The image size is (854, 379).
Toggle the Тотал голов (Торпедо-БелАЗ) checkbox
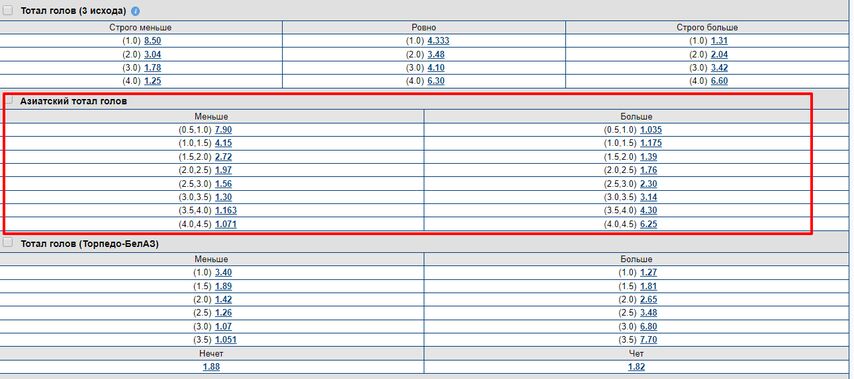pos(8,243)
